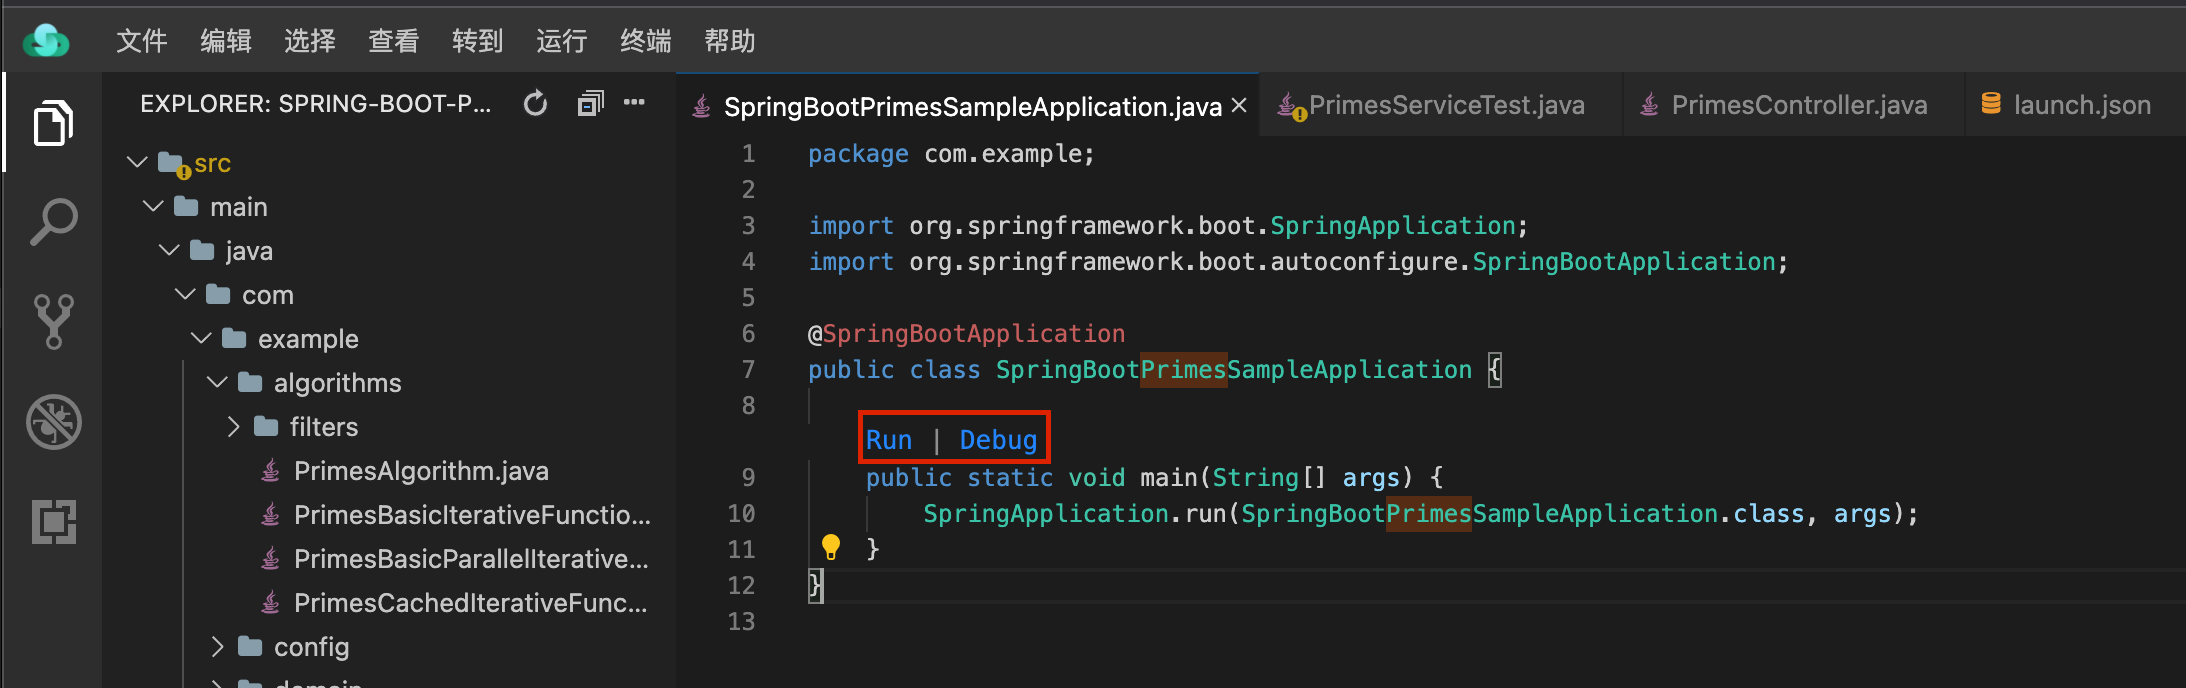This screenshot has width=2186, height=688.
Task: Click the Run code lens link
Action: pos(889,440)
